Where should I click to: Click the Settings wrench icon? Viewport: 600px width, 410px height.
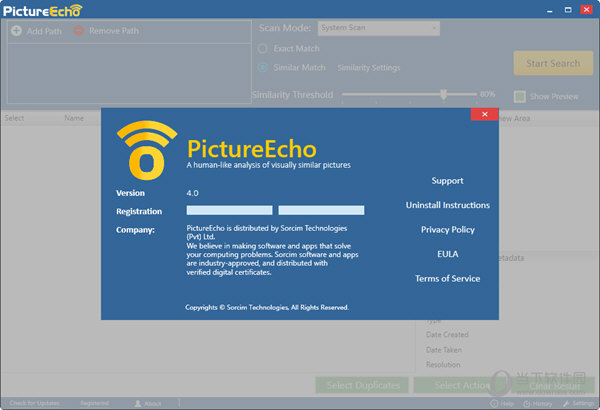click(x=566, y=403)
